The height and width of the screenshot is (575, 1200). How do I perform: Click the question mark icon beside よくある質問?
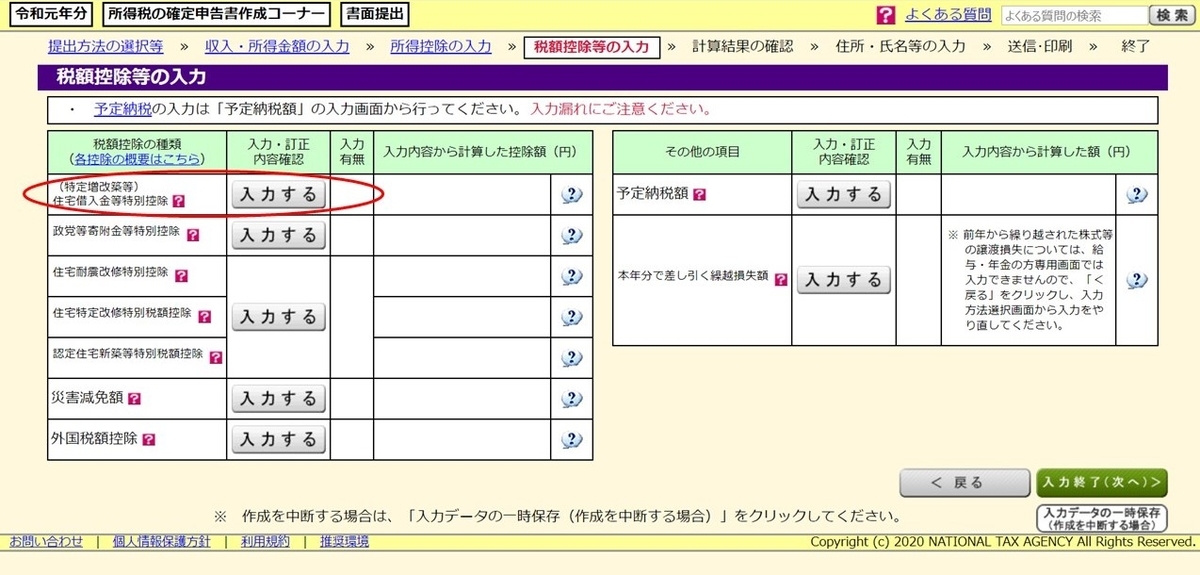click(885, 15)
